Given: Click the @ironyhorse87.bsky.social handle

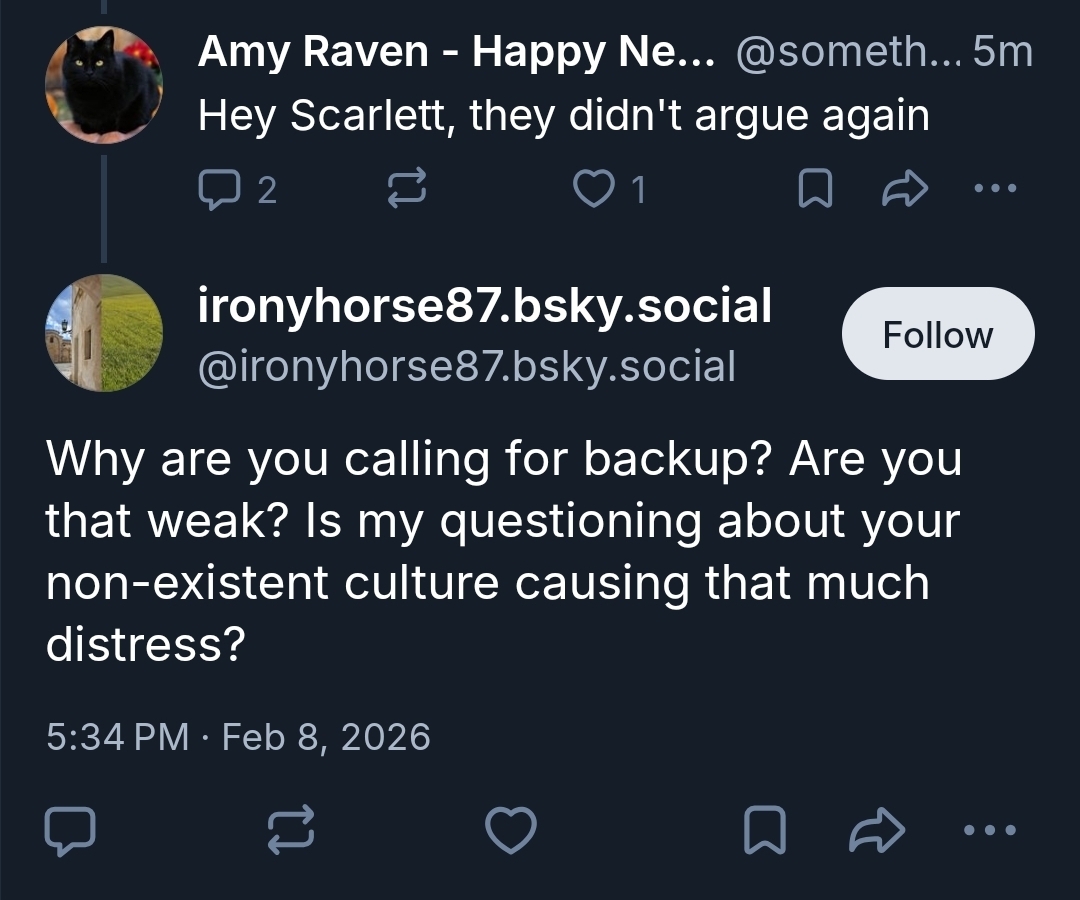Looking at the screenshot, I should (x=467, y=367).
